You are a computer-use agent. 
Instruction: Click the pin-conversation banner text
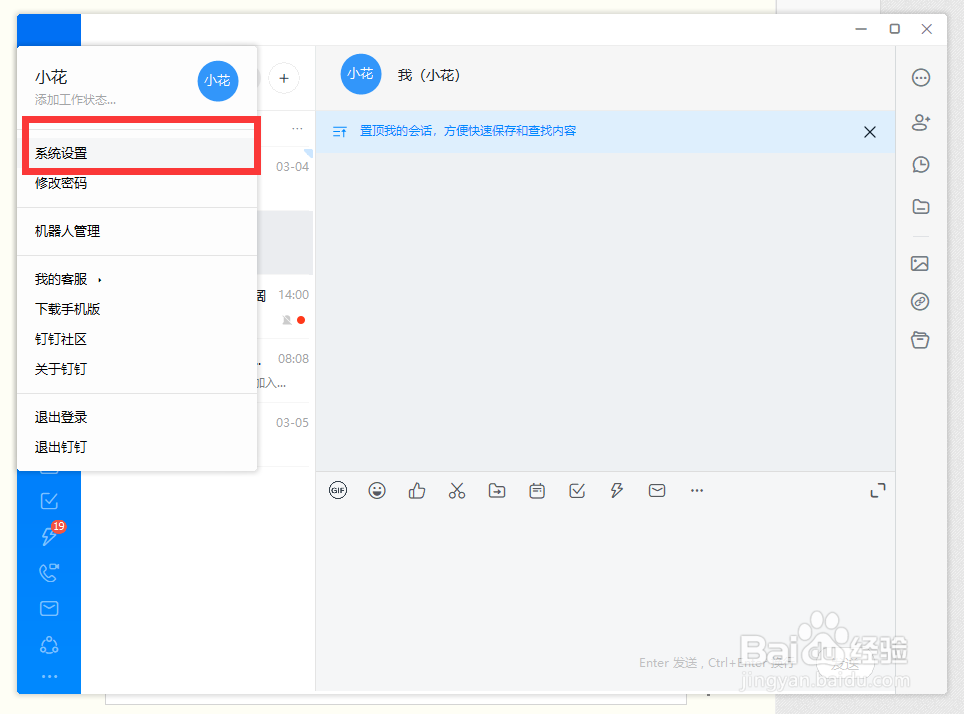point(468,131)
